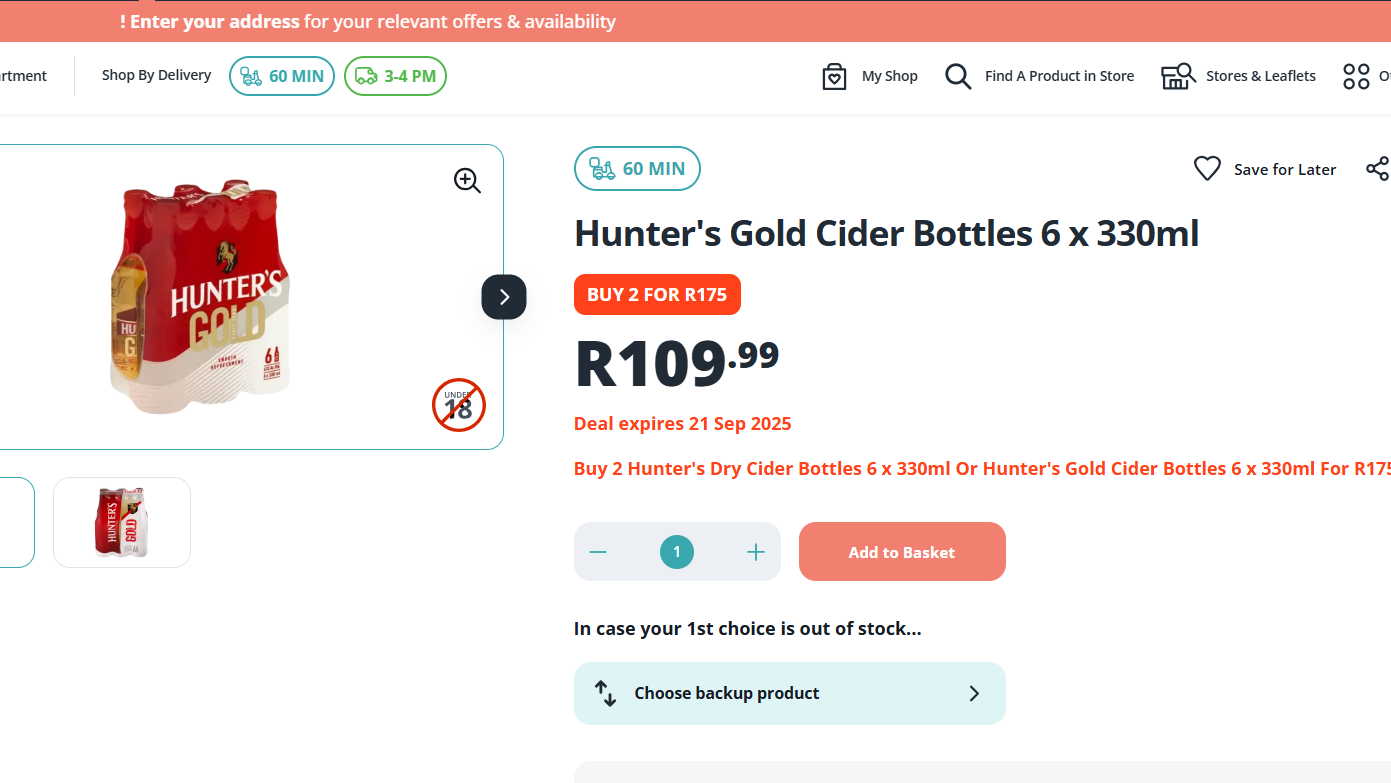The image size is (1391, 783).
Task: Open Shop By Delivery menu item
Action: pos(156,75)
